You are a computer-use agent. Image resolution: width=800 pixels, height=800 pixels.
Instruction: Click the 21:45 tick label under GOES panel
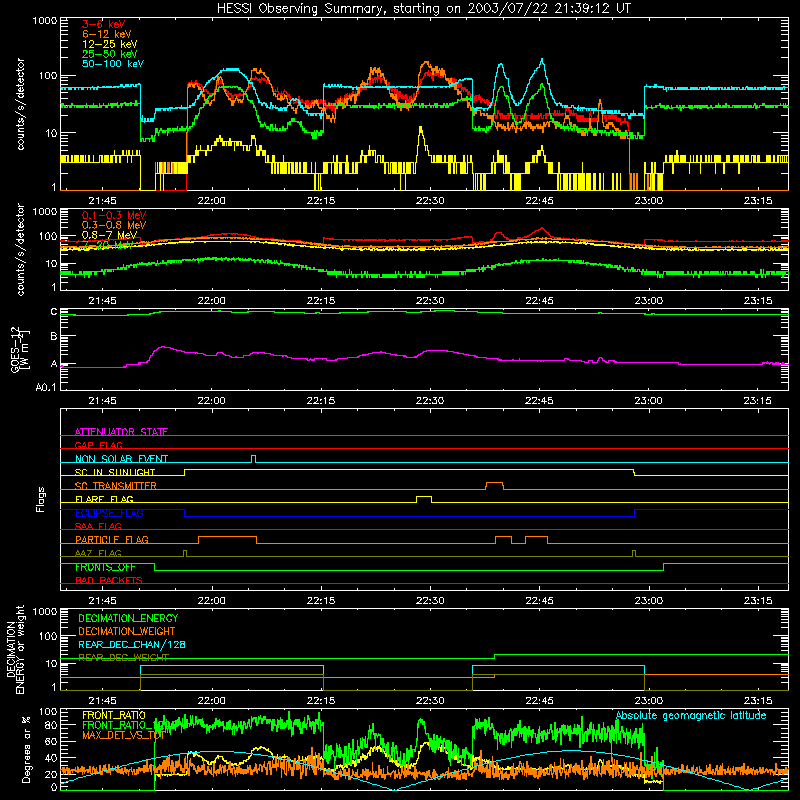[103, 401]
